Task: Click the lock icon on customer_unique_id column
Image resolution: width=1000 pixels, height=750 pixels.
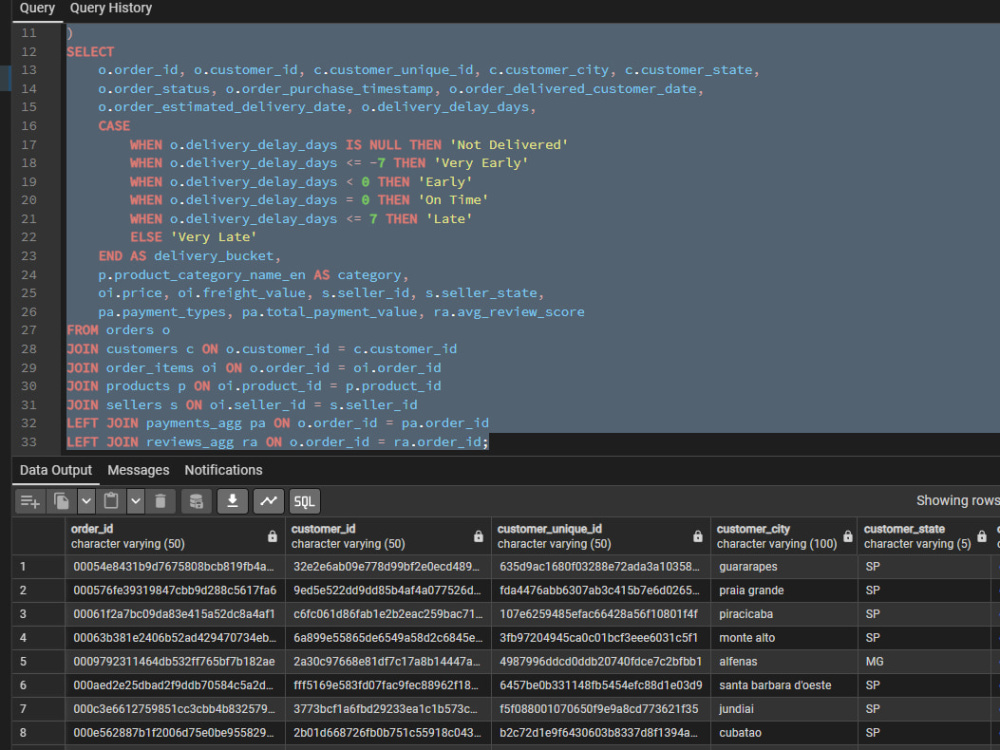Action: (698, 536)
